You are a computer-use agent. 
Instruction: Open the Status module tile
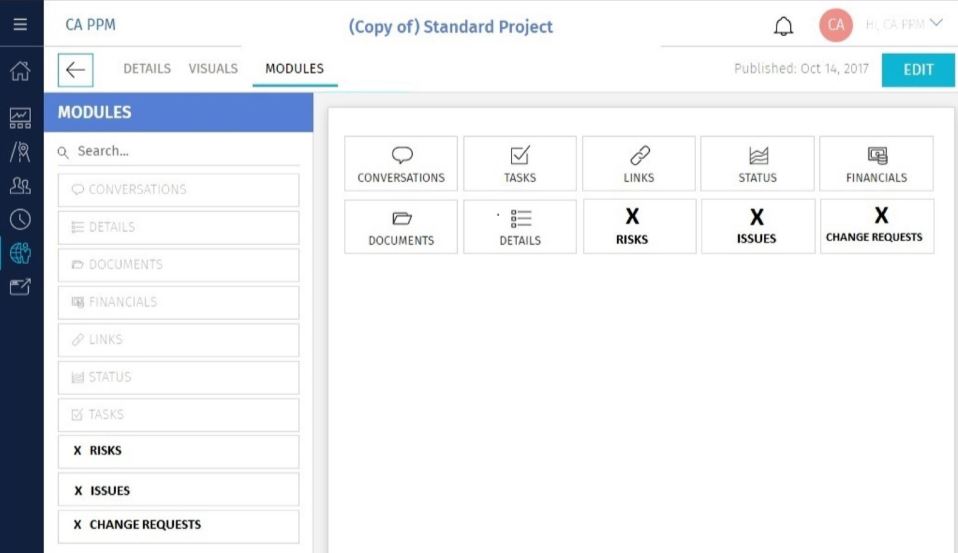click(758, 164)
